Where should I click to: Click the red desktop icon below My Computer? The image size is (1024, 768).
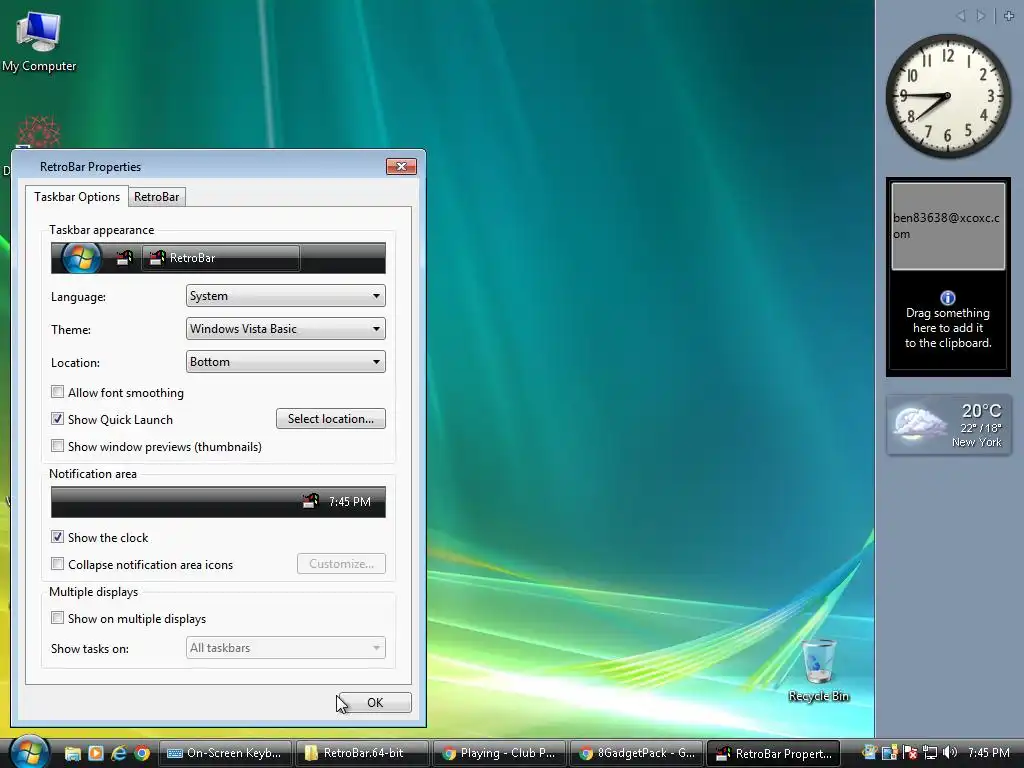pos(39,133)
